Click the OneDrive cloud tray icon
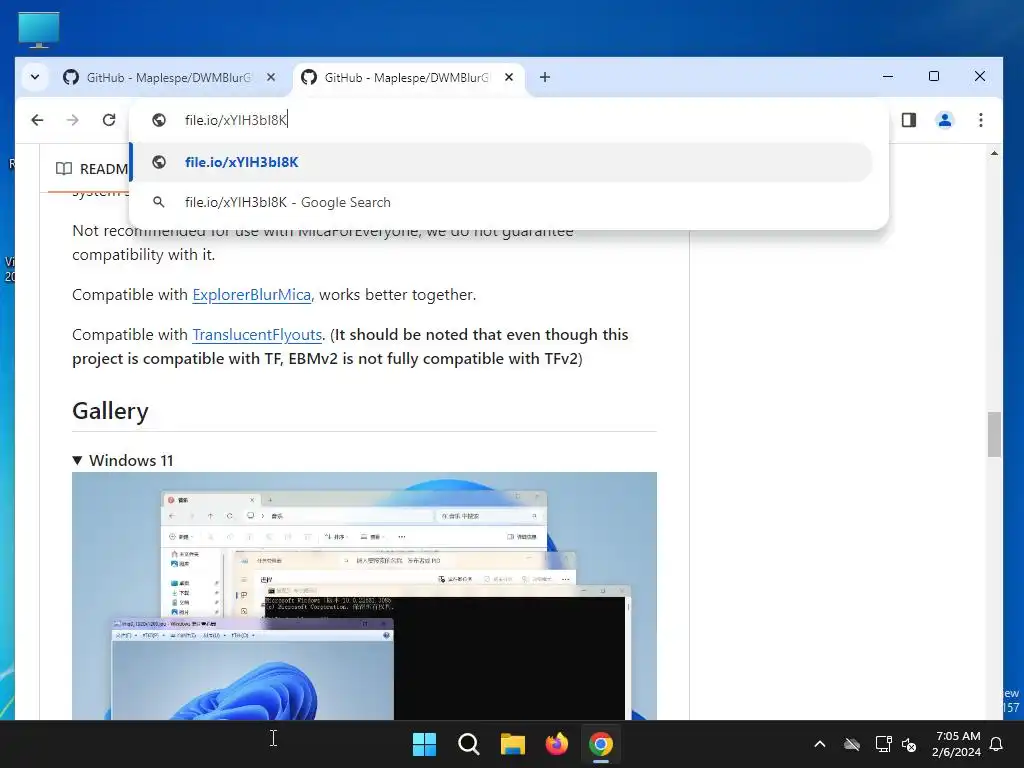Viewport: 1024px width, 768px height. pos(852,744)
